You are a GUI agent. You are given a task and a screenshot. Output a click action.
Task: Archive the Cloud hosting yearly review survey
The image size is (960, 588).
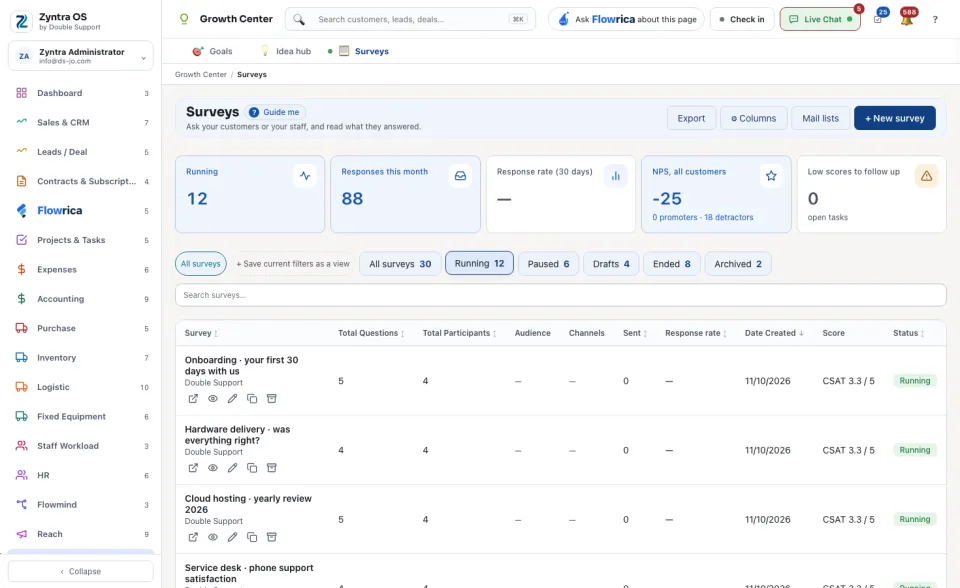pyautogui.click(x=272, y=537)
